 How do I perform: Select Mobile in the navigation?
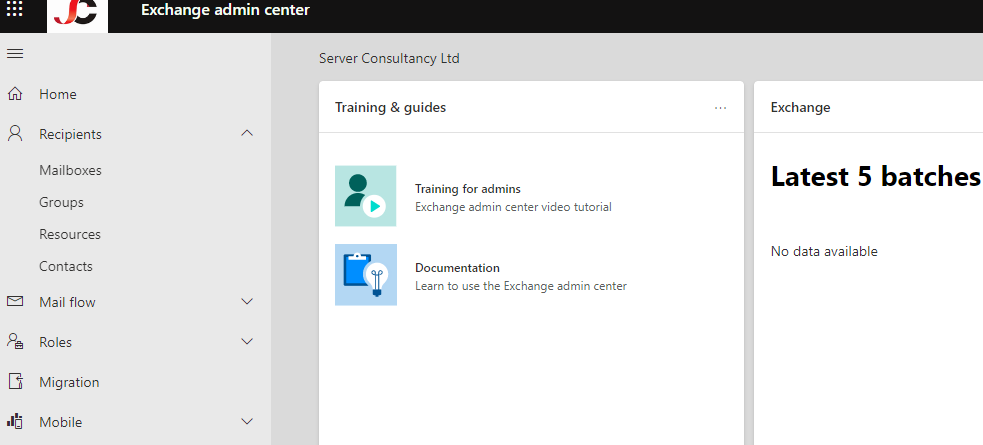pos(60,422)
